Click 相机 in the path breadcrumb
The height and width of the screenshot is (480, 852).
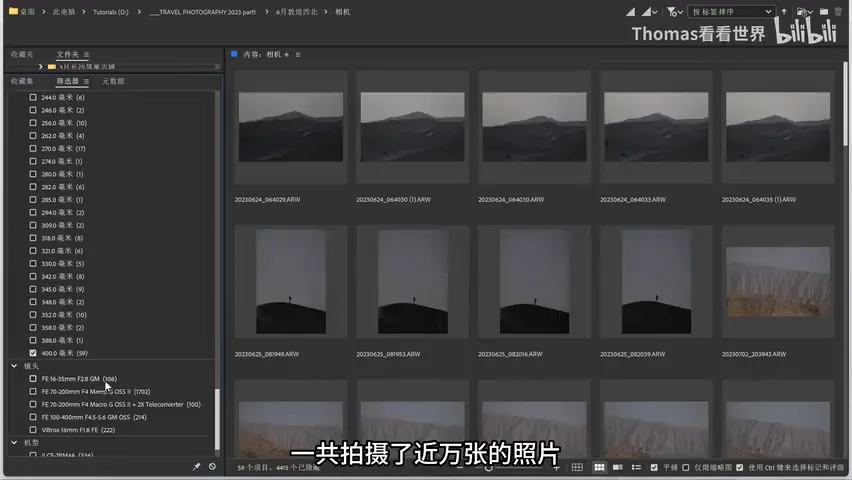pos(342,11)
